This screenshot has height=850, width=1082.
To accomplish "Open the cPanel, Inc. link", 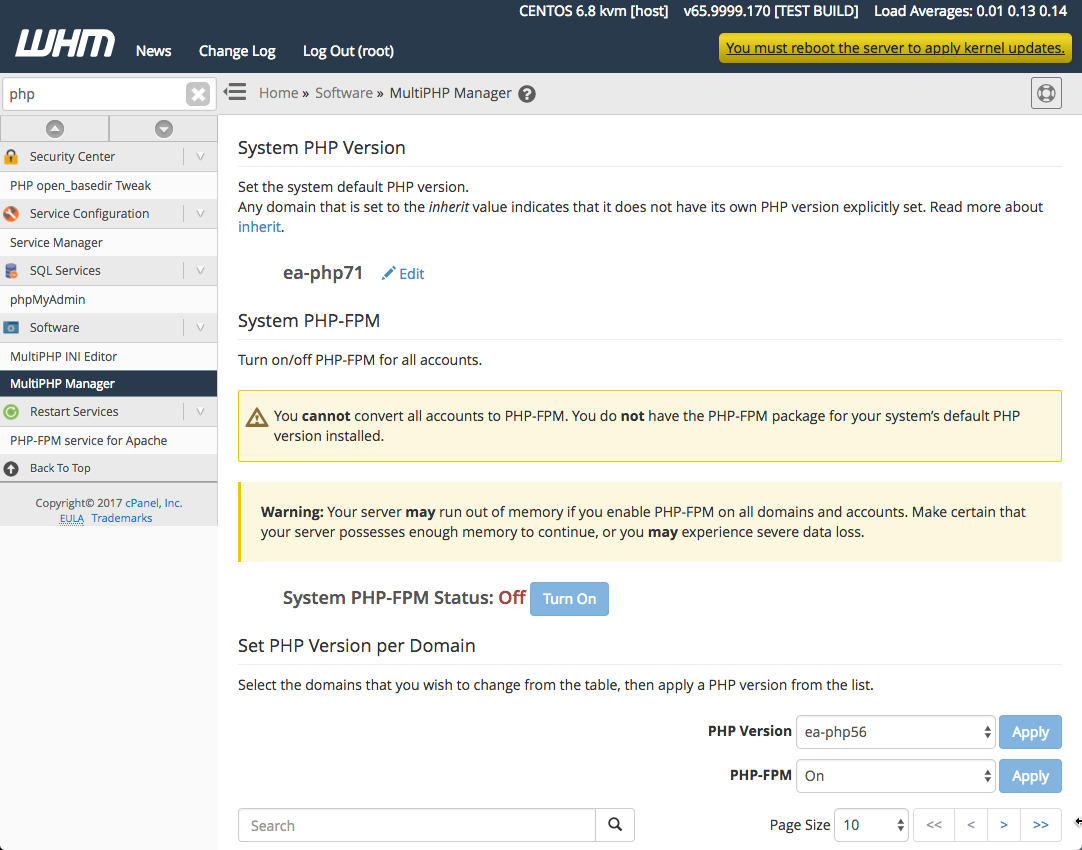I will tap(154, 503).
